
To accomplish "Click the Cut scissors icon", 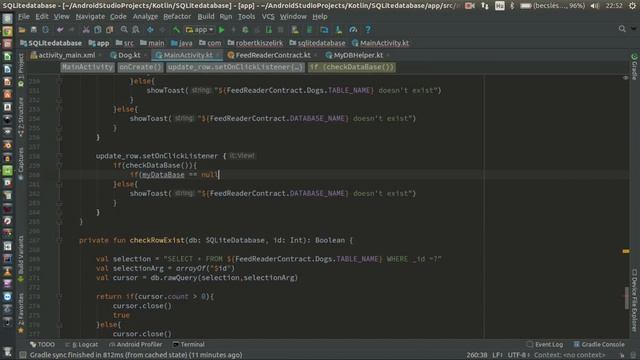I will click(86, 30).
